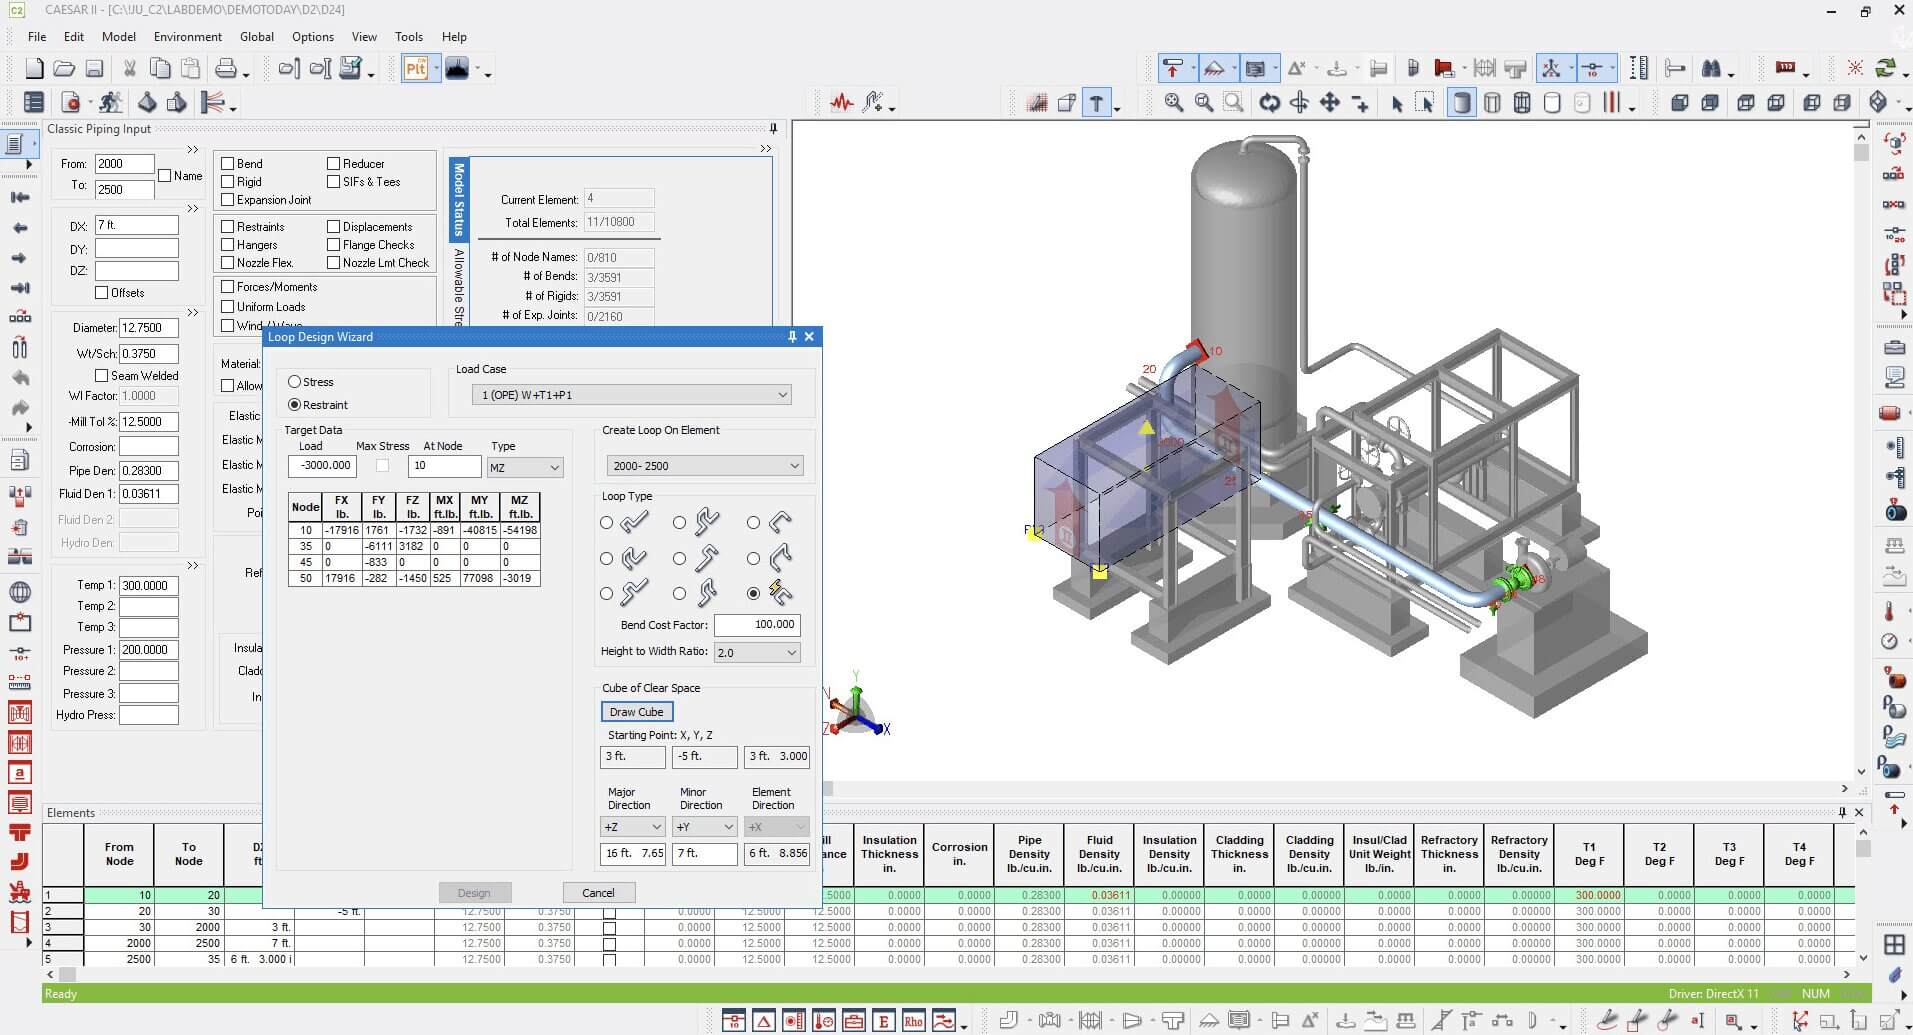Open the Tools menu
The image size is (1913, 1035).
click(x=408, y=37)
